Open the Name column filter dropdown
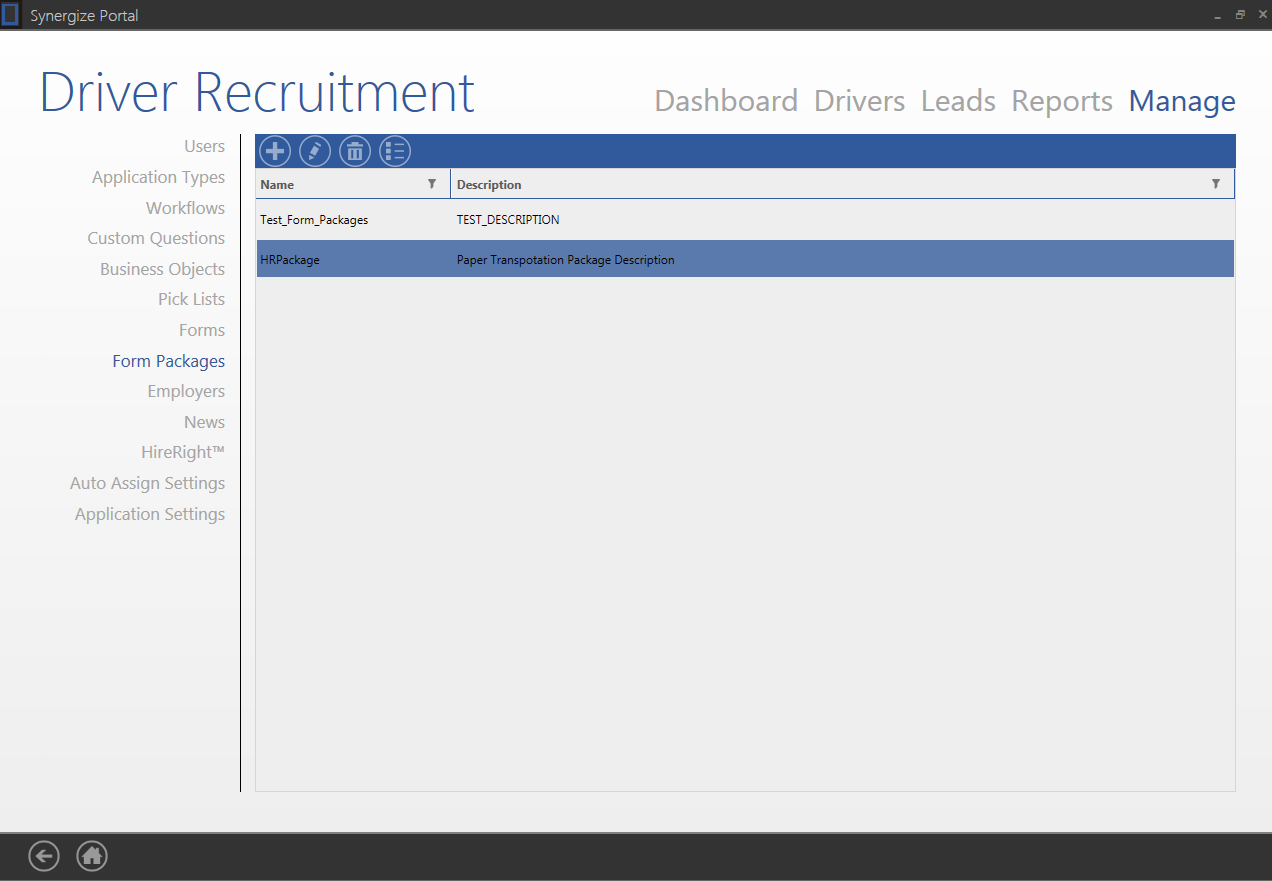 (432, 184)
